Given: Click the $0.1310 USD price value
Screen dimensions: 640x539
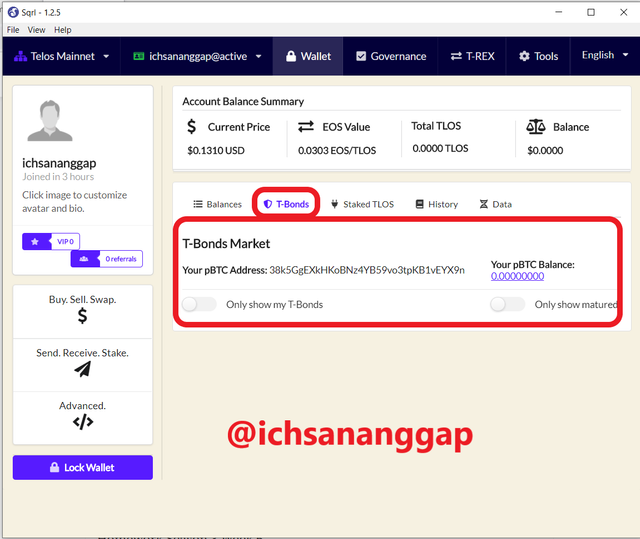Looking at the screenshot, I should 216,151.
